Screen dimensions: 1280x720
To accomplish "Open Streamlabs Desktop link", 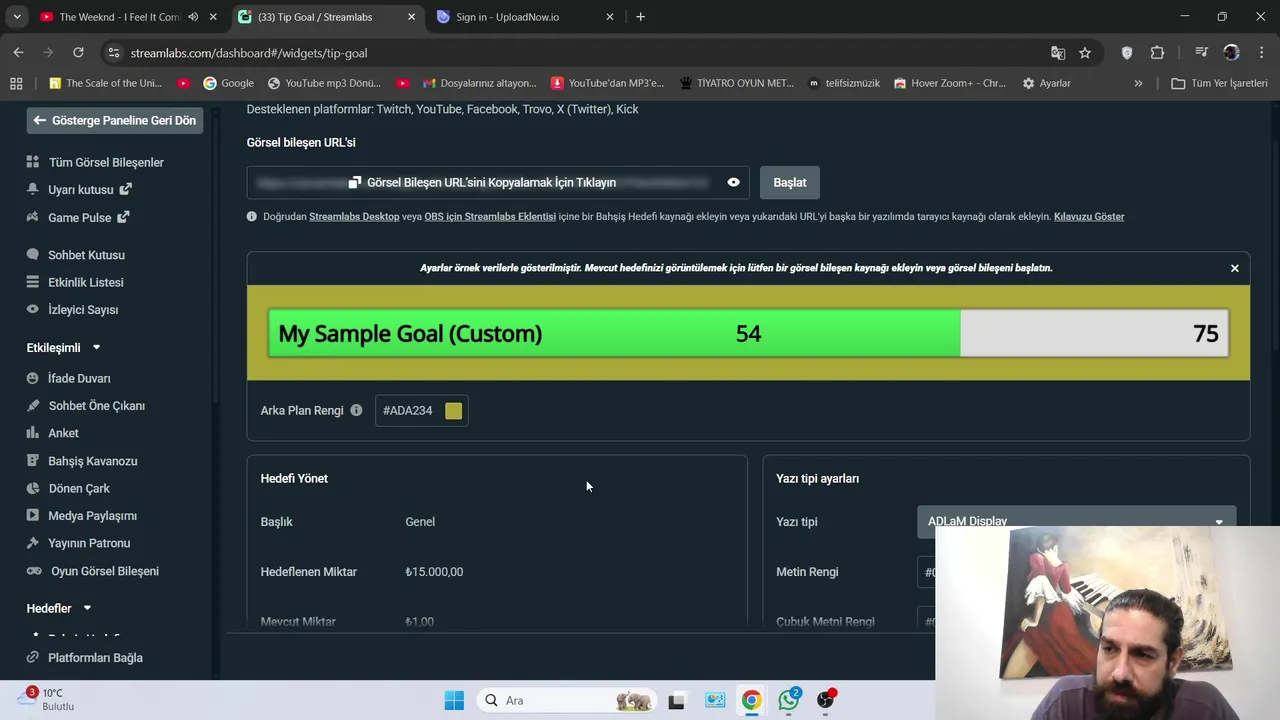I will tap(354, 216).
